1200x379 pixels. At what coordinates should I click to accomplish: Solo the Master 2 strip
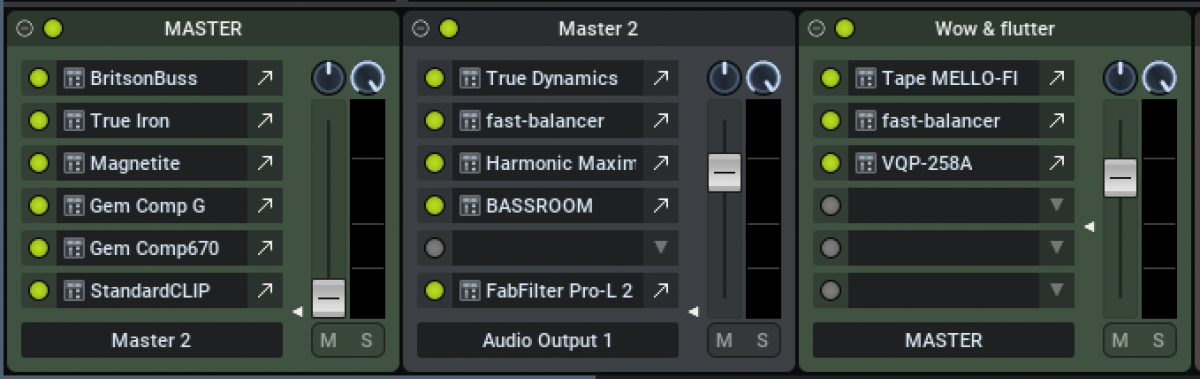[x=763, y=341]
